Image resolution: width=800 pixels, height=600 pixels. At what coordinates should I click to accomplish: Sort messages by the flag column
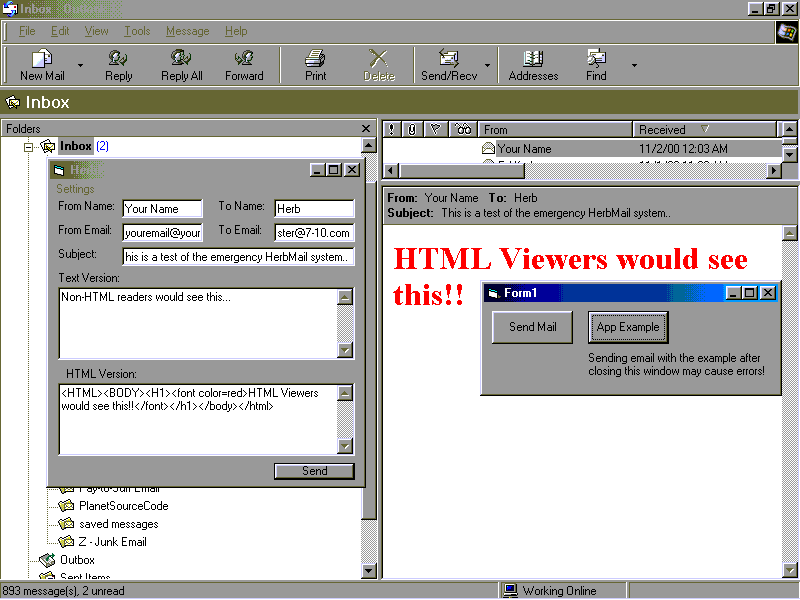[434, 129]
